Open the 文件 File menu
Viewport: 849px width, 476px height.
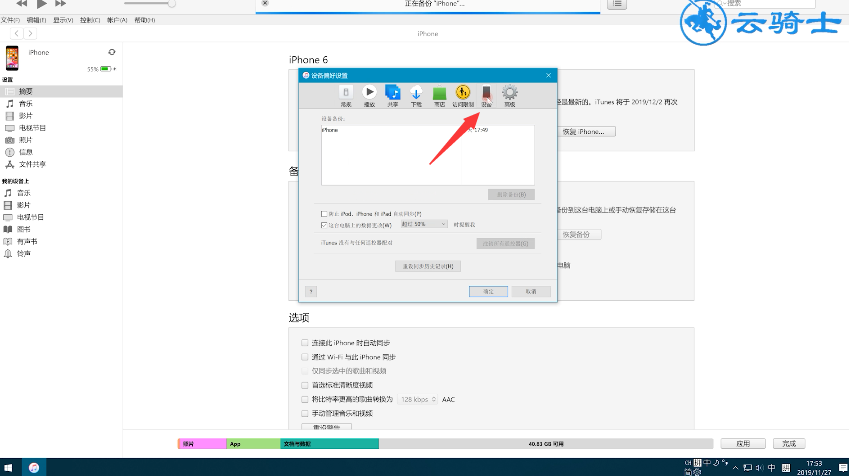(x=10, y=20)
